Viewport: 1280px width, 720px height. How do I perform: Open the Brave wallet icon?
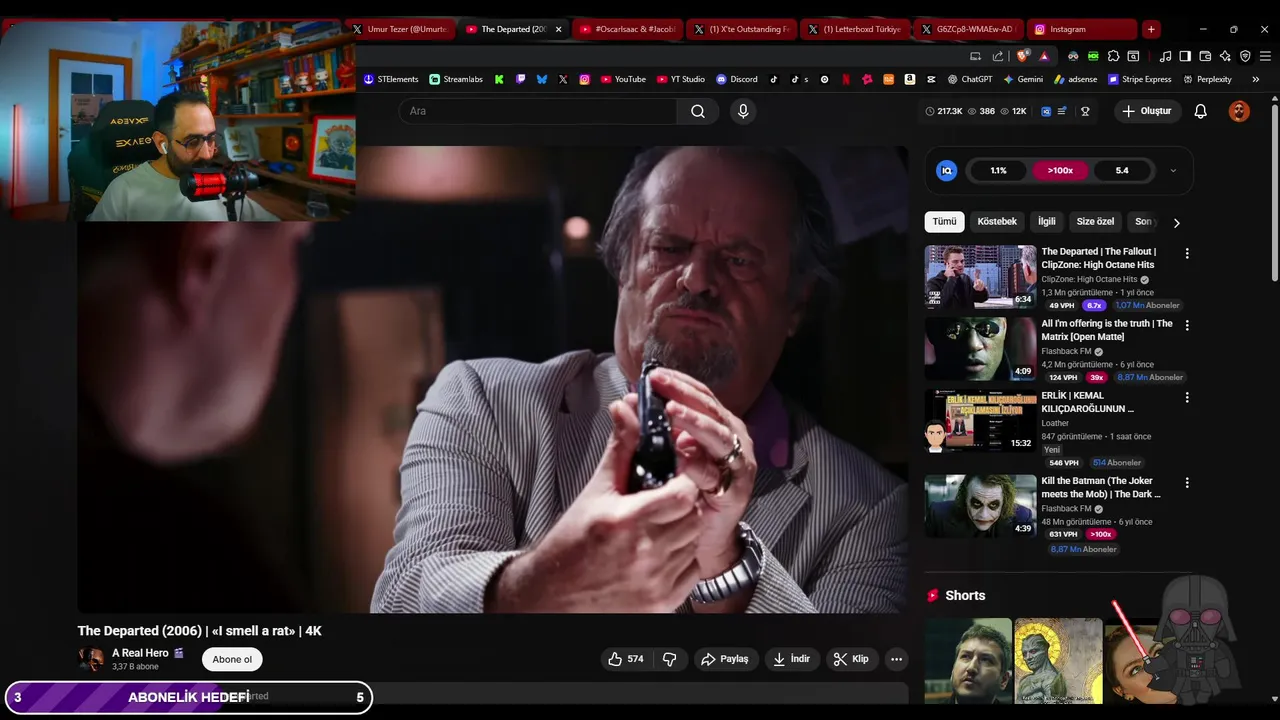1205,56
